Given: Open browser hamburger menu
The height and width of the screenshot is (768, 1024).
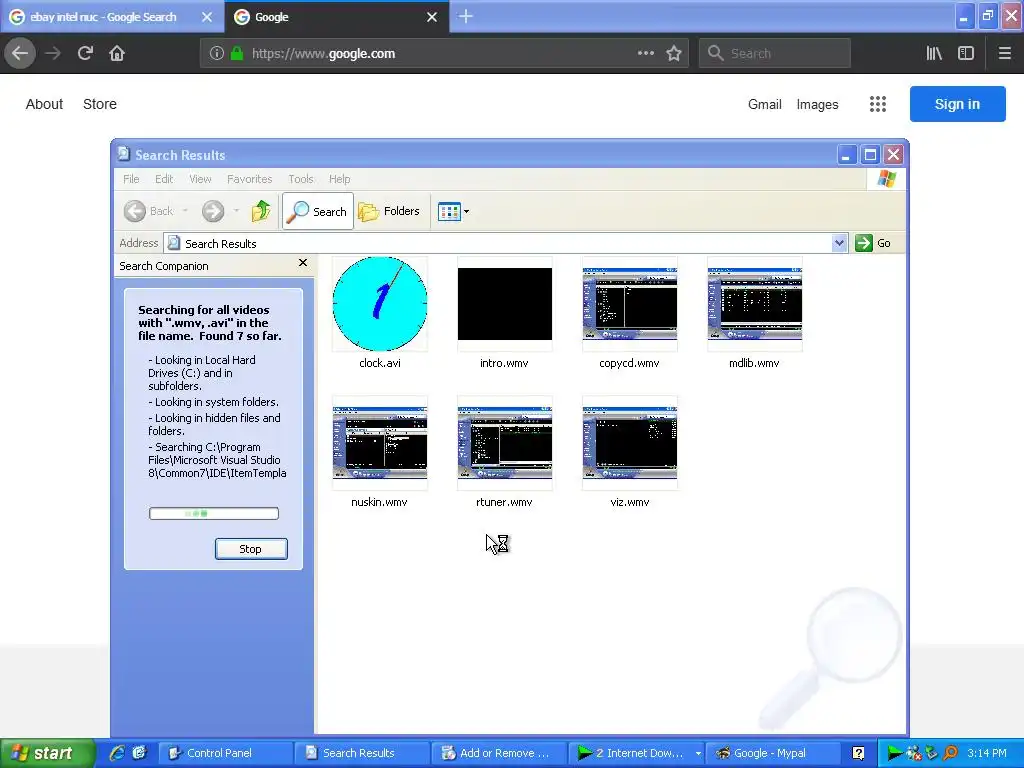Looking at the screenshot, I should (1004, 54).
